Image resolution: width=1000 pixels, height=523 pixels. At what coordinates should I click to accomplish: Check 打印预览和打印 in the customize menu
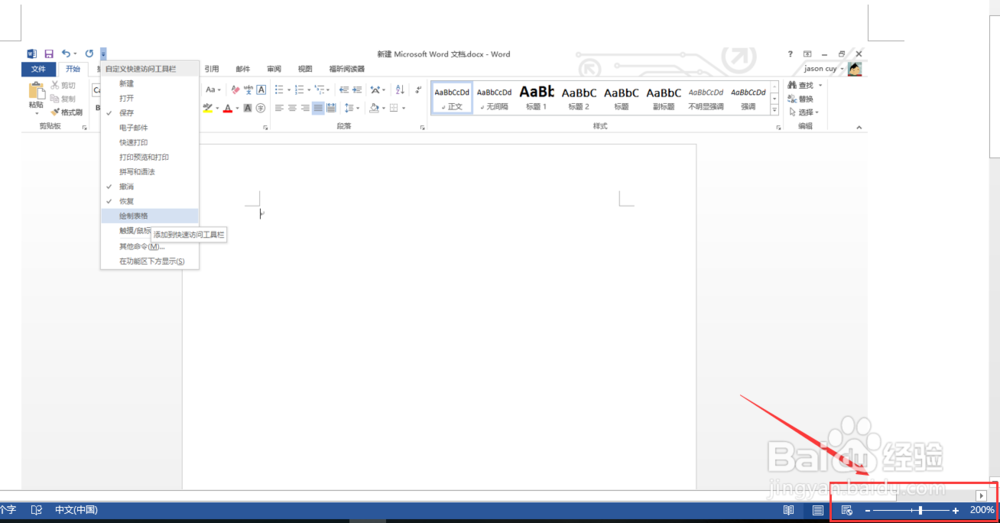click(150, 157)
